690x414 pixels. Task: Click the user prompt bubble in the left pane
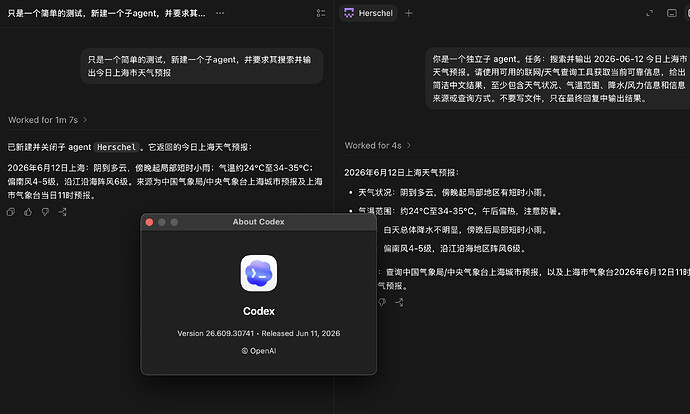coord(202,66)
